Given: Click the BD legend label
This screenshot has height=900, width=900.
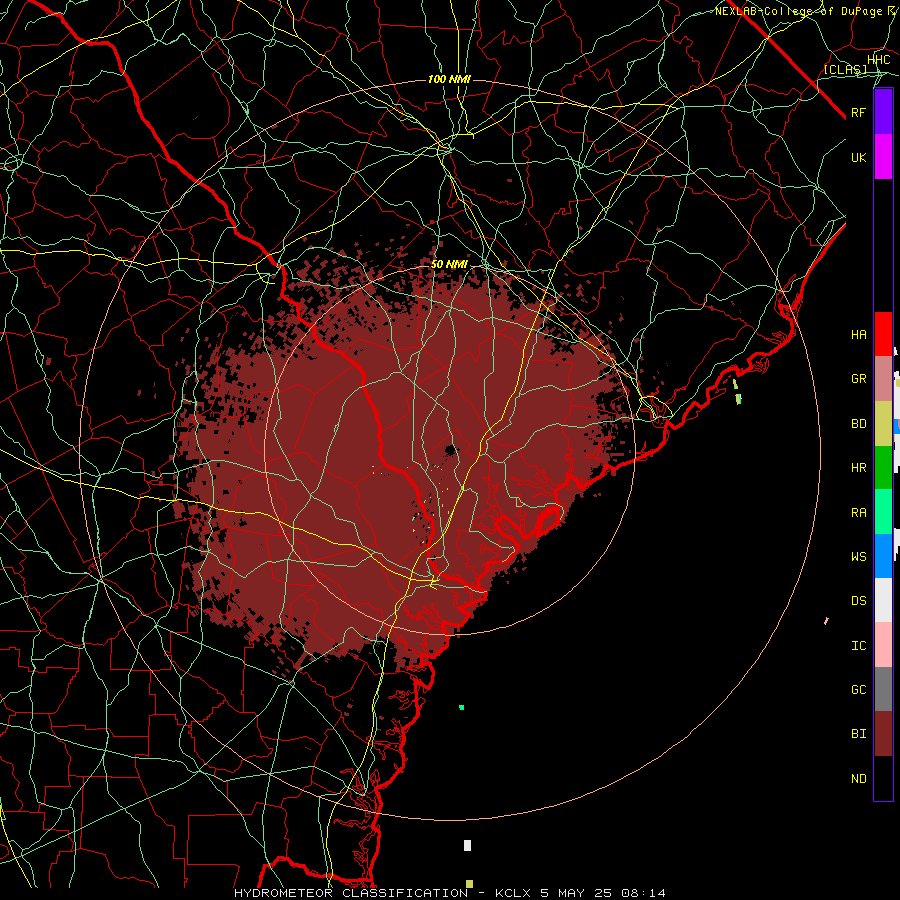Looking at the screenshot, I should pyautogui.click(x=859, y=424).
